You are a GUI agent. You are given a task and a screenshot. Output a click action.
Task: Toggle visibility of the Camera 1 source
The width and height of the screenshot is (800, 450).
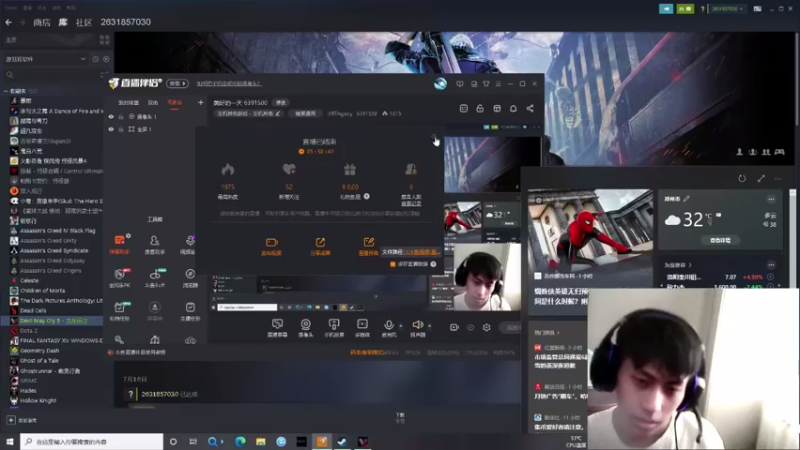(x=111, y=117)
